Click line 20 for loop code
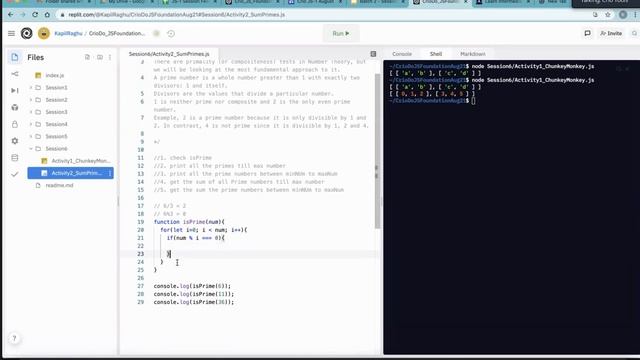This screenshot has height=360, width=640. click(x=204, y=230)
